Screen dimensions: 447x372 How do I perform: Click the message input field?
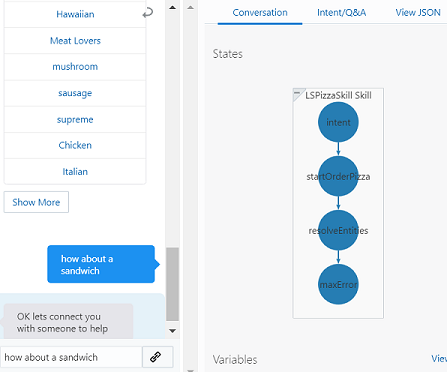click(x=71, y=357)
